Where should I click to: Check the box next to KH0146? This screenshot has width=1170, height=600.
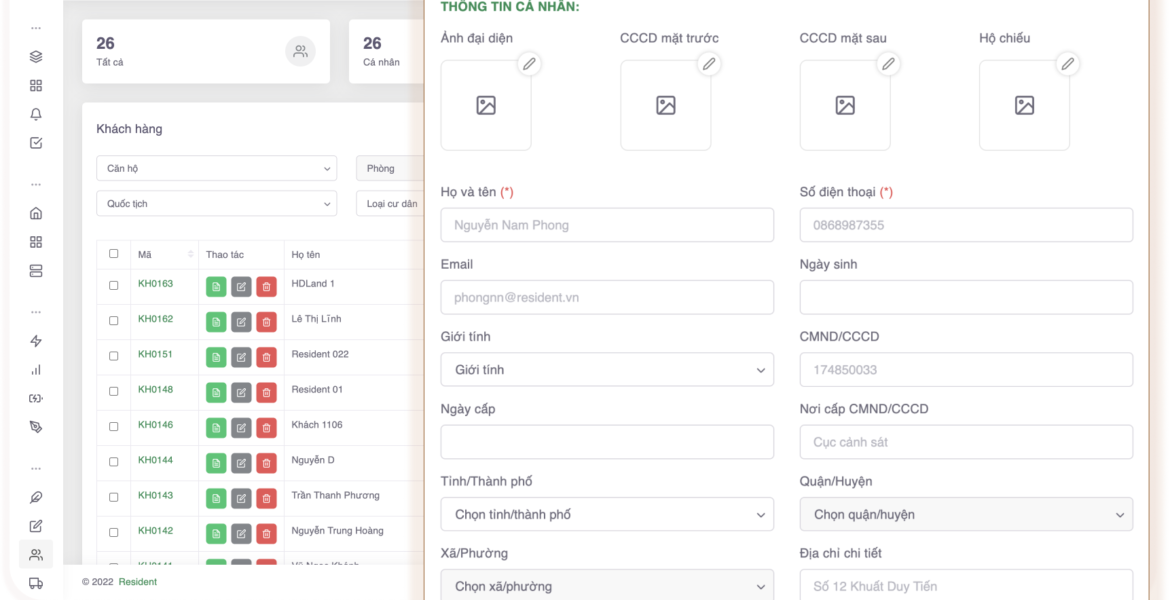[x=113, y=426]
